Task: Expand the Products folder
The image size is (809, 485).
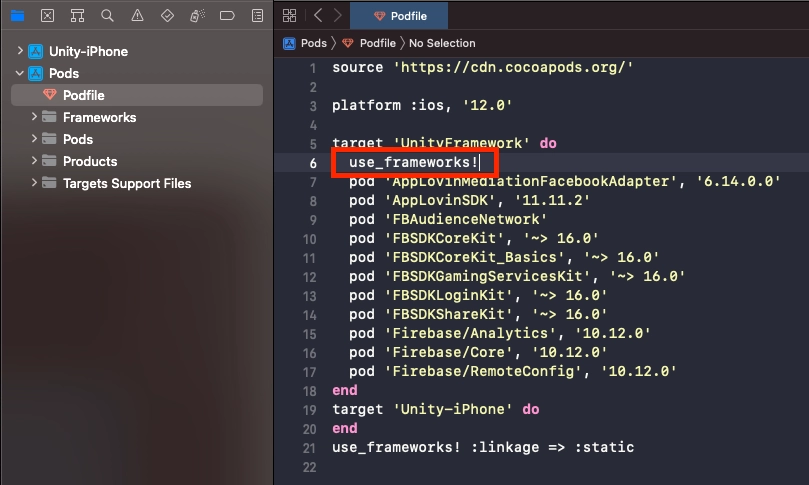Action: (34, 161)
